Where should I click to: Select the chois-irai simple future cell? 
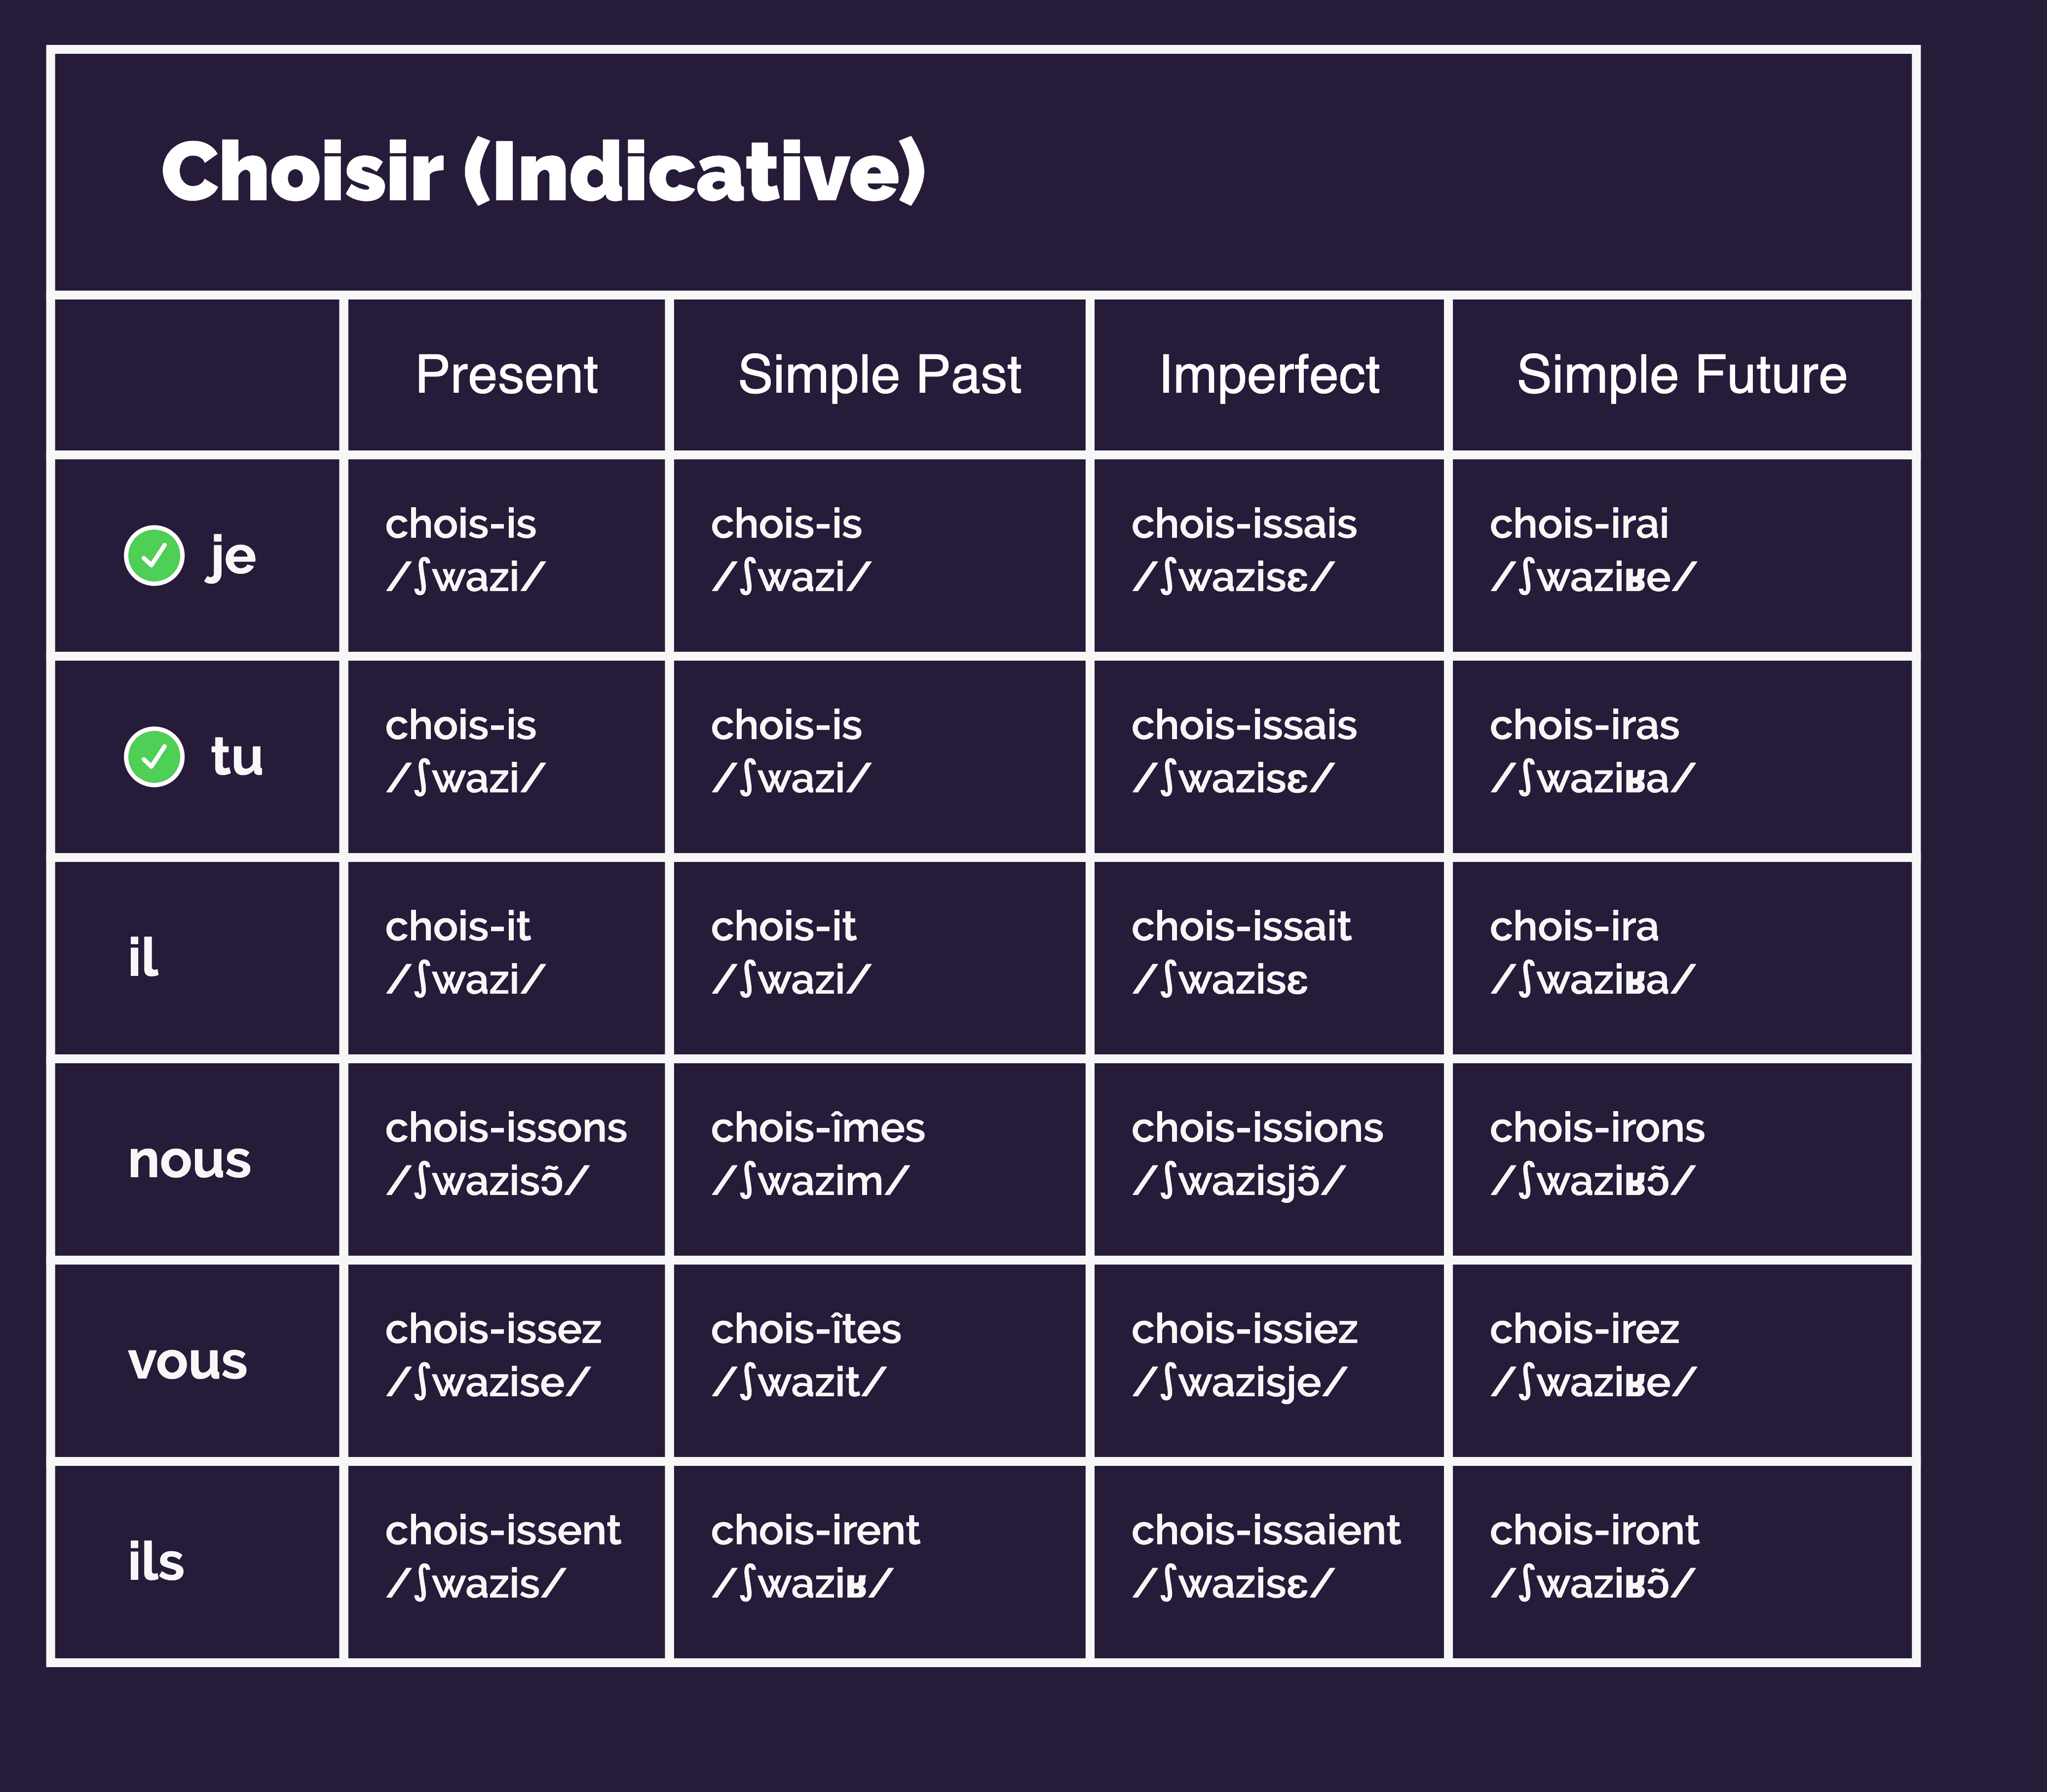click(1682, 555)
